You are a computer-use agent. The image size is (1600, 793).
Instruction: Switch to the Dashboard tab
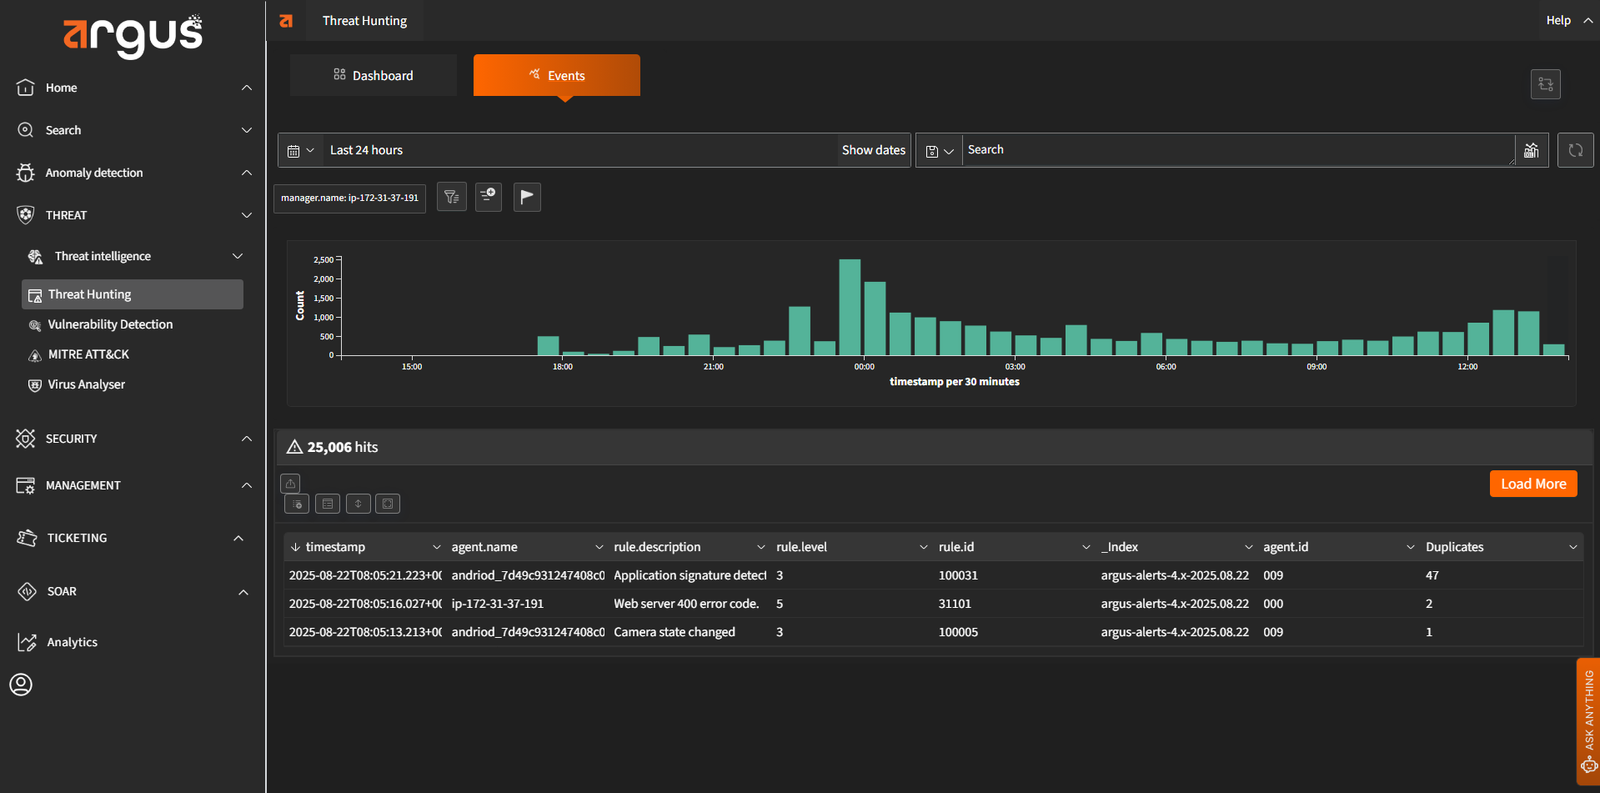[373, 76]
